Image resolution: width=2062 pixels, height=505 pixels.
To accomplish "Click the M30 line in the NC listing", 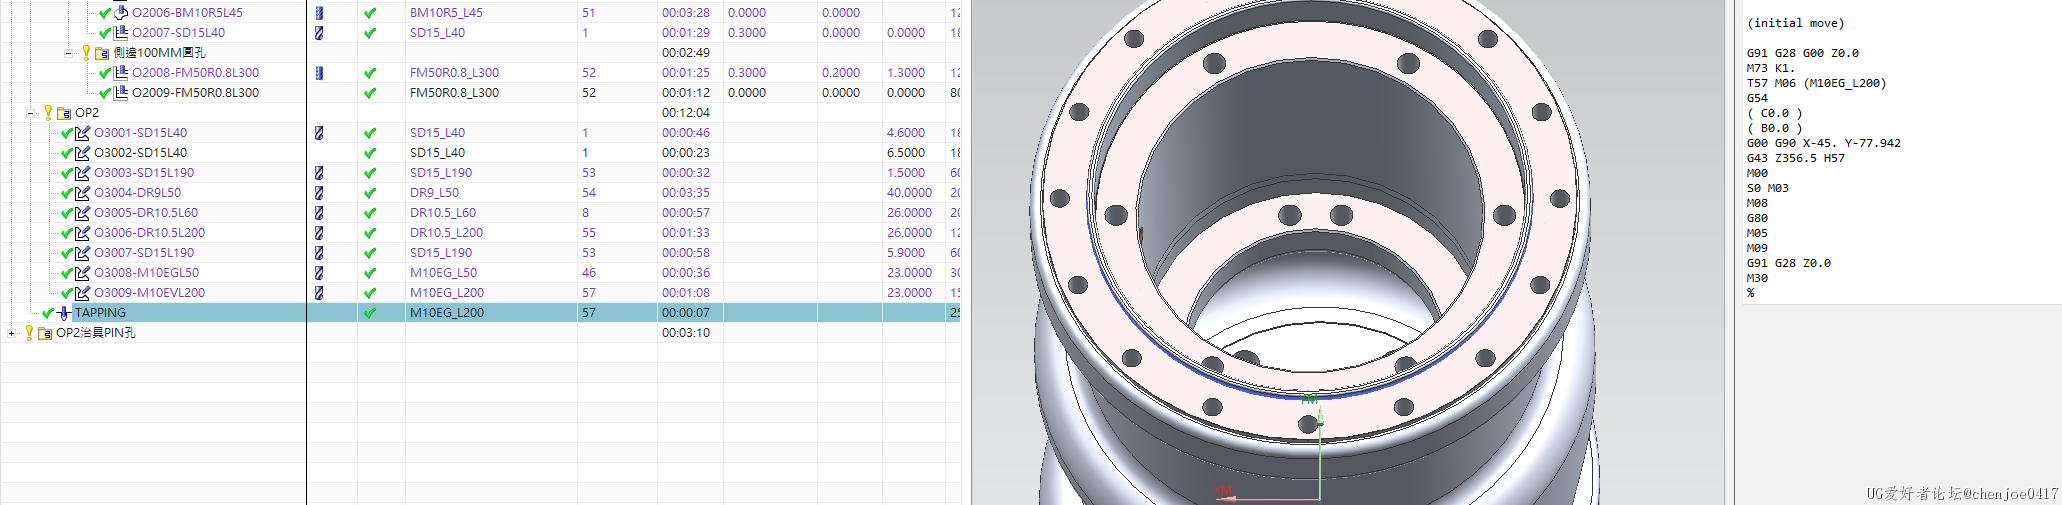I will pos(1757,278).
